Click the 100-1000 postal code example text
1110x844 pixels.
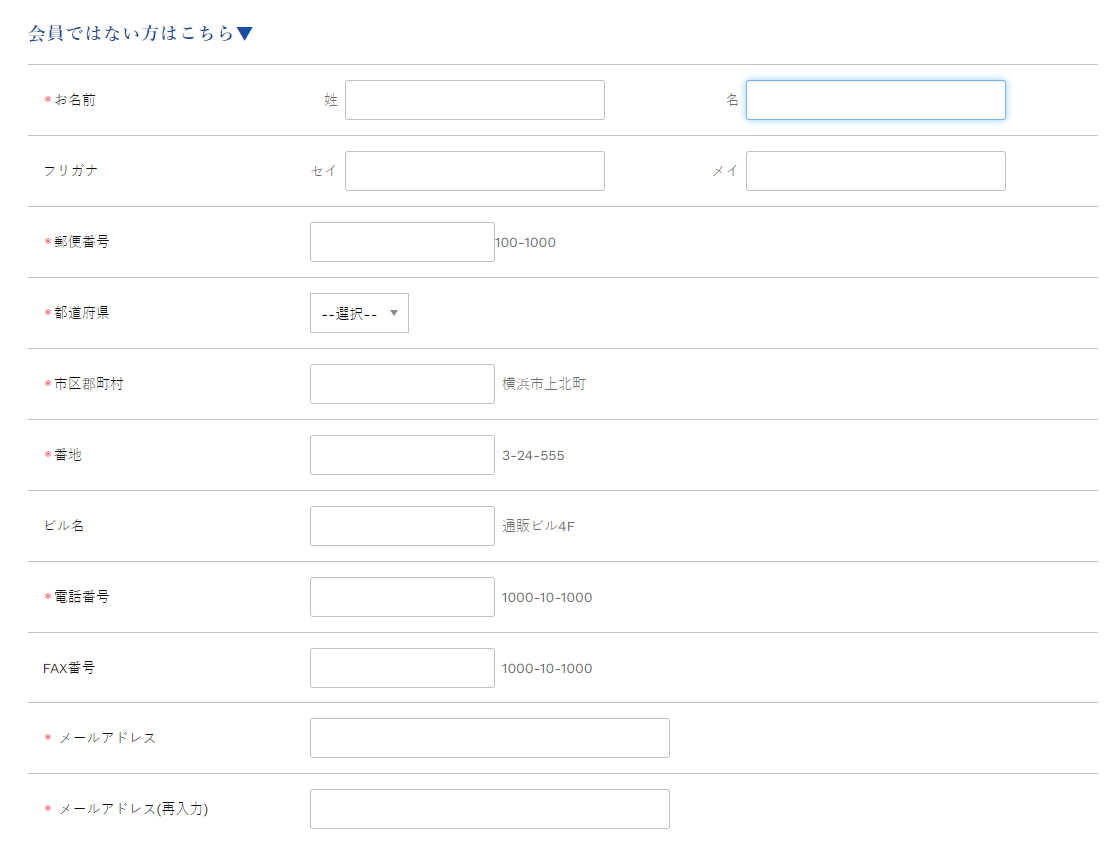pyautogui.click(x=525, y=243)
